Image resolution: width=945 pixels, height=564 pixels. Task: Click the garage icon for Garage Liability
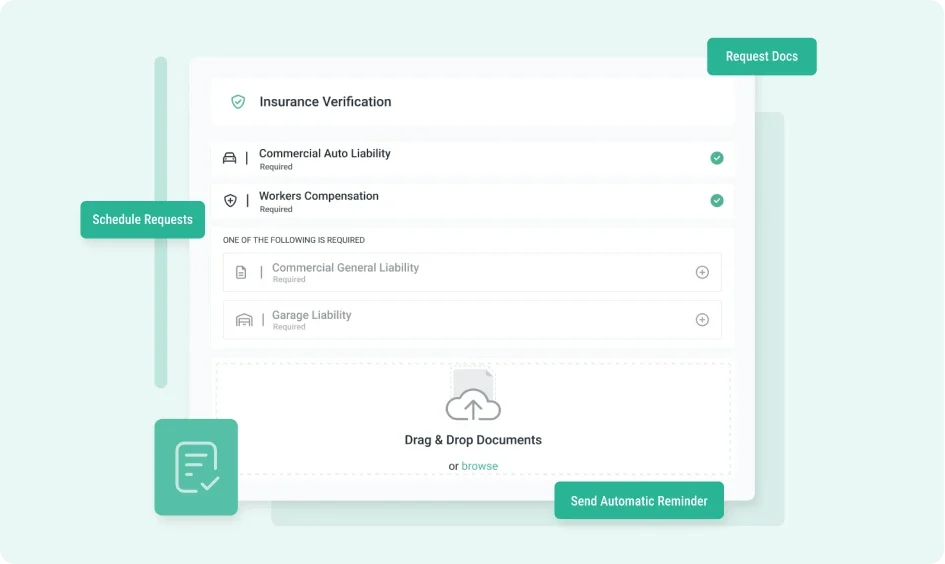point(244,320)
